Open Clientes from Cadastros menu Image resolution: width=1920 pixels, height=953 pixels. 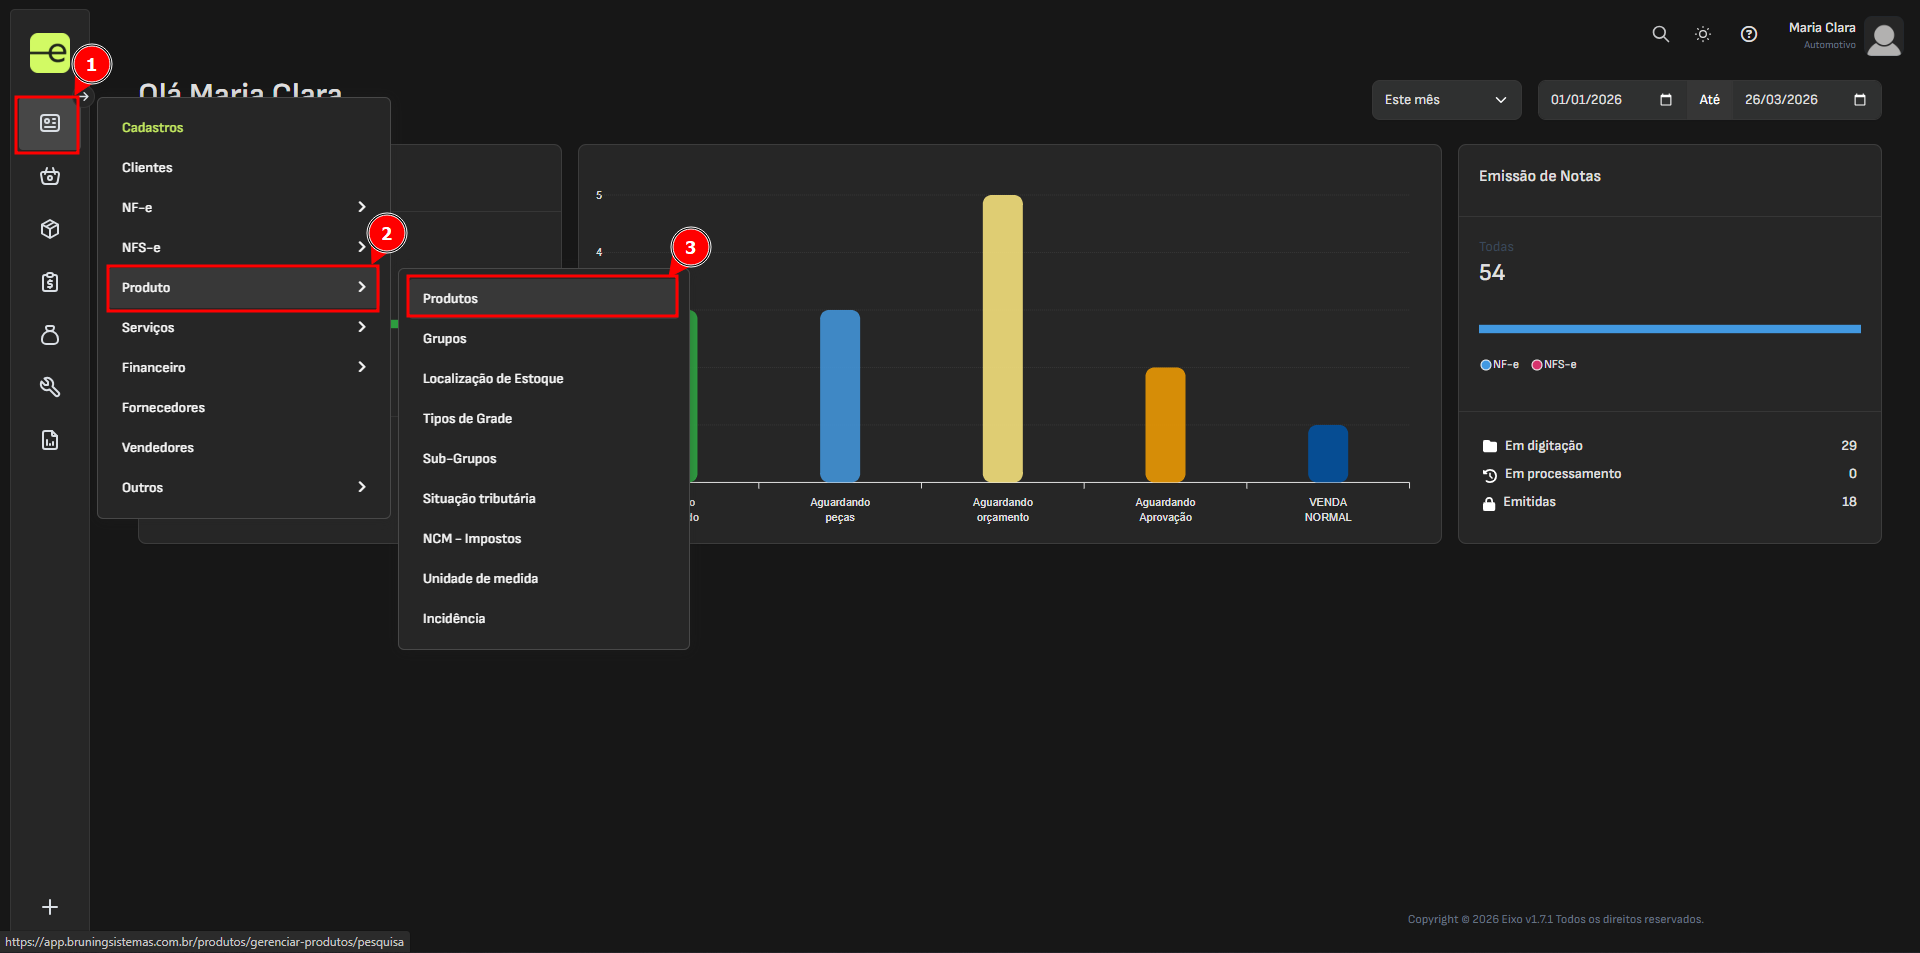(147, 167)
